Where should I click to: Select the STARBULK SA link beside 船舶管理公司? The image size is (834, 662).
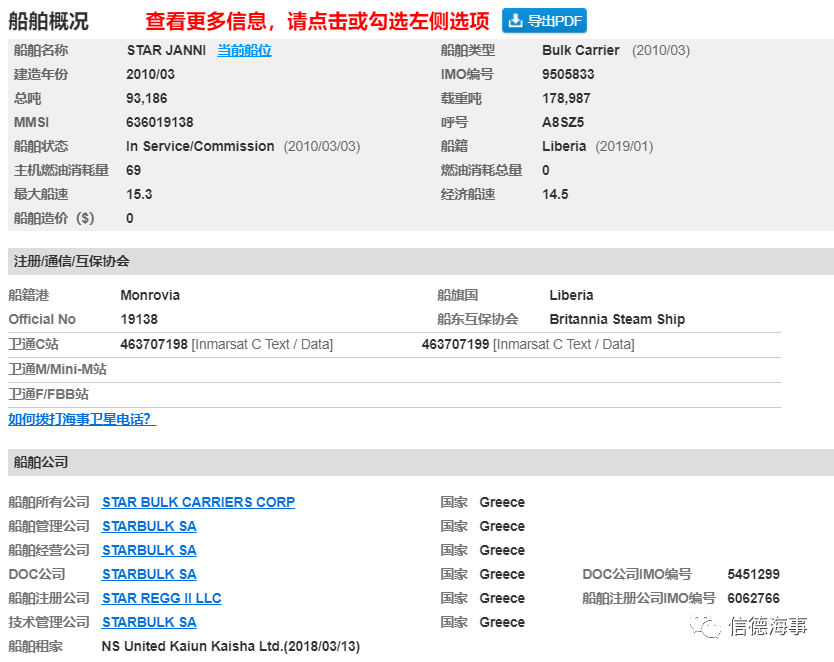click(x=149, y=526)
